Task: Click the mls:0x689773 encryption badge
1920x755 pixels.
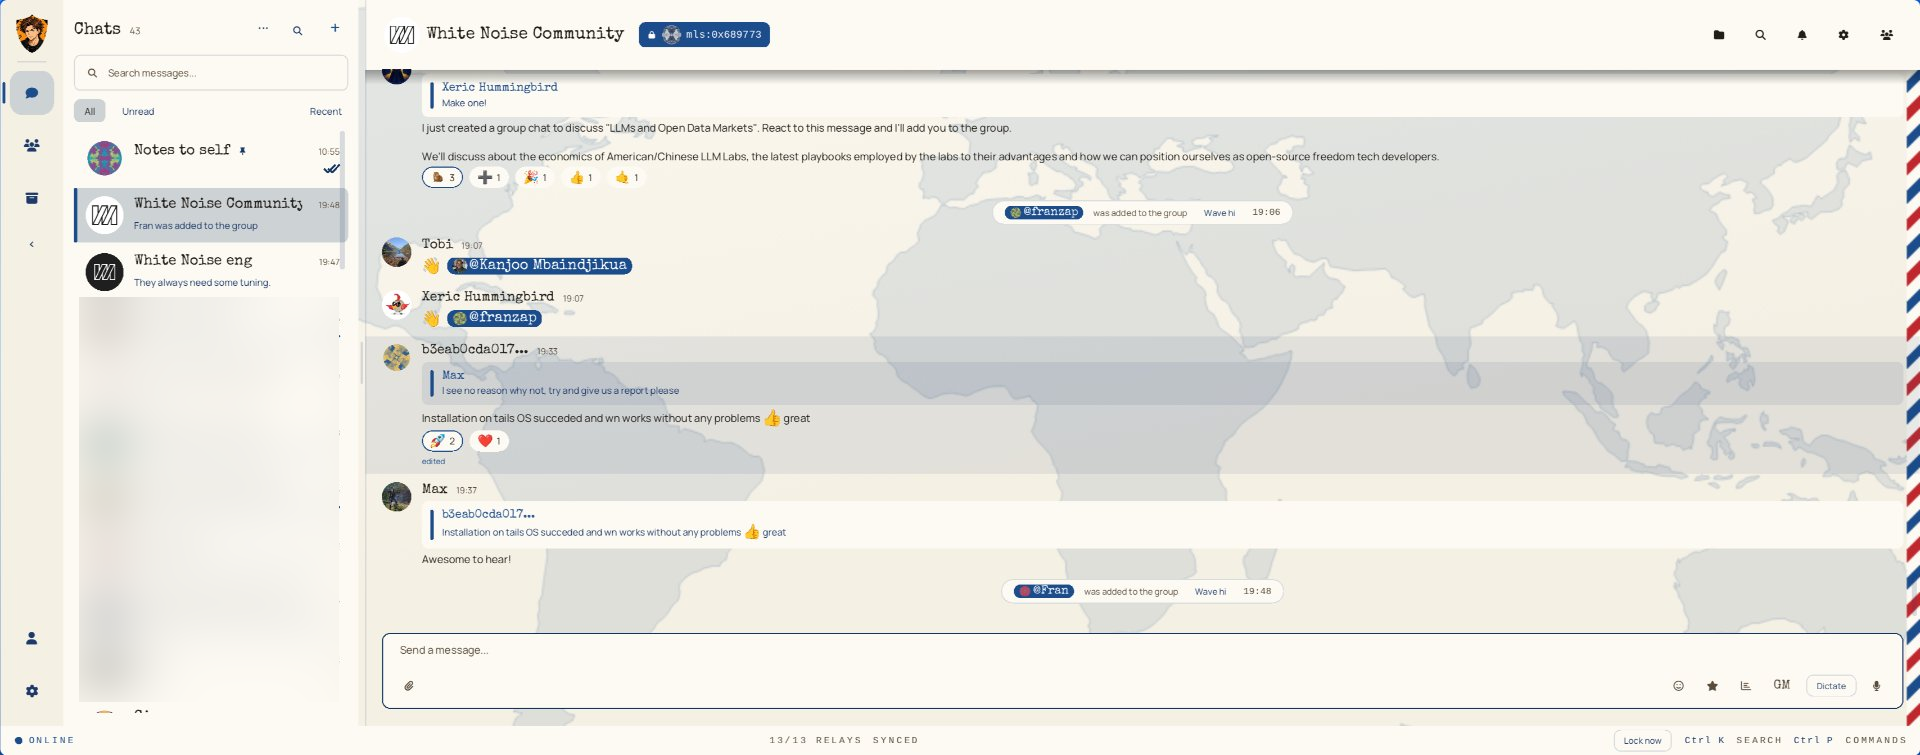Action: coord(704,35)
